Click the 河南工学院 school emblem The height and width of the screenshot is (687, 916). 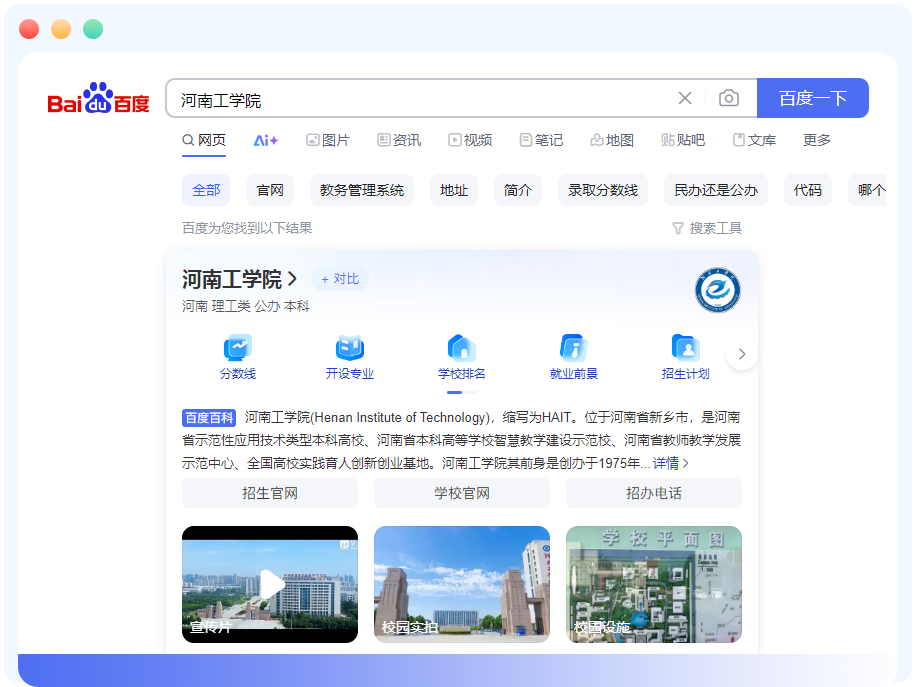pyautogui.click(x=717, y=290)
